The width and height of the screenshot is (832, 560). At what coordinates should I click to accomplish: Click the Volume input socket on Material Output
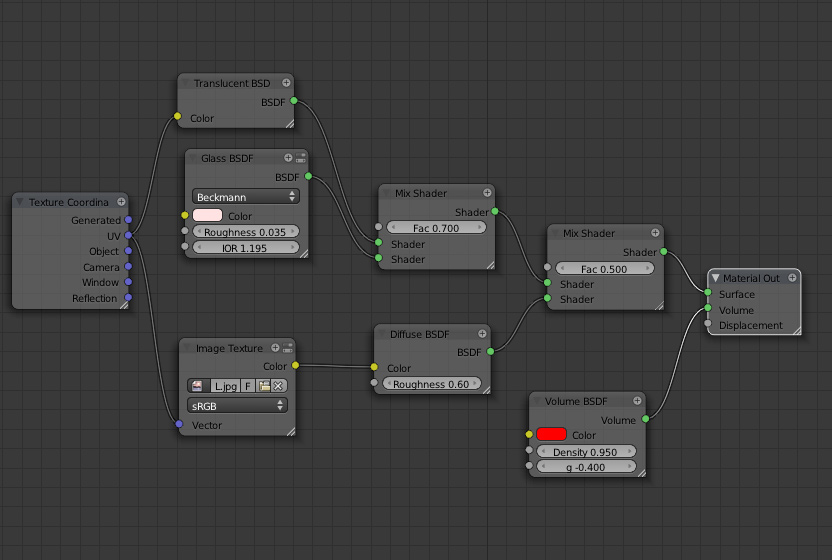tap(708, 308)
